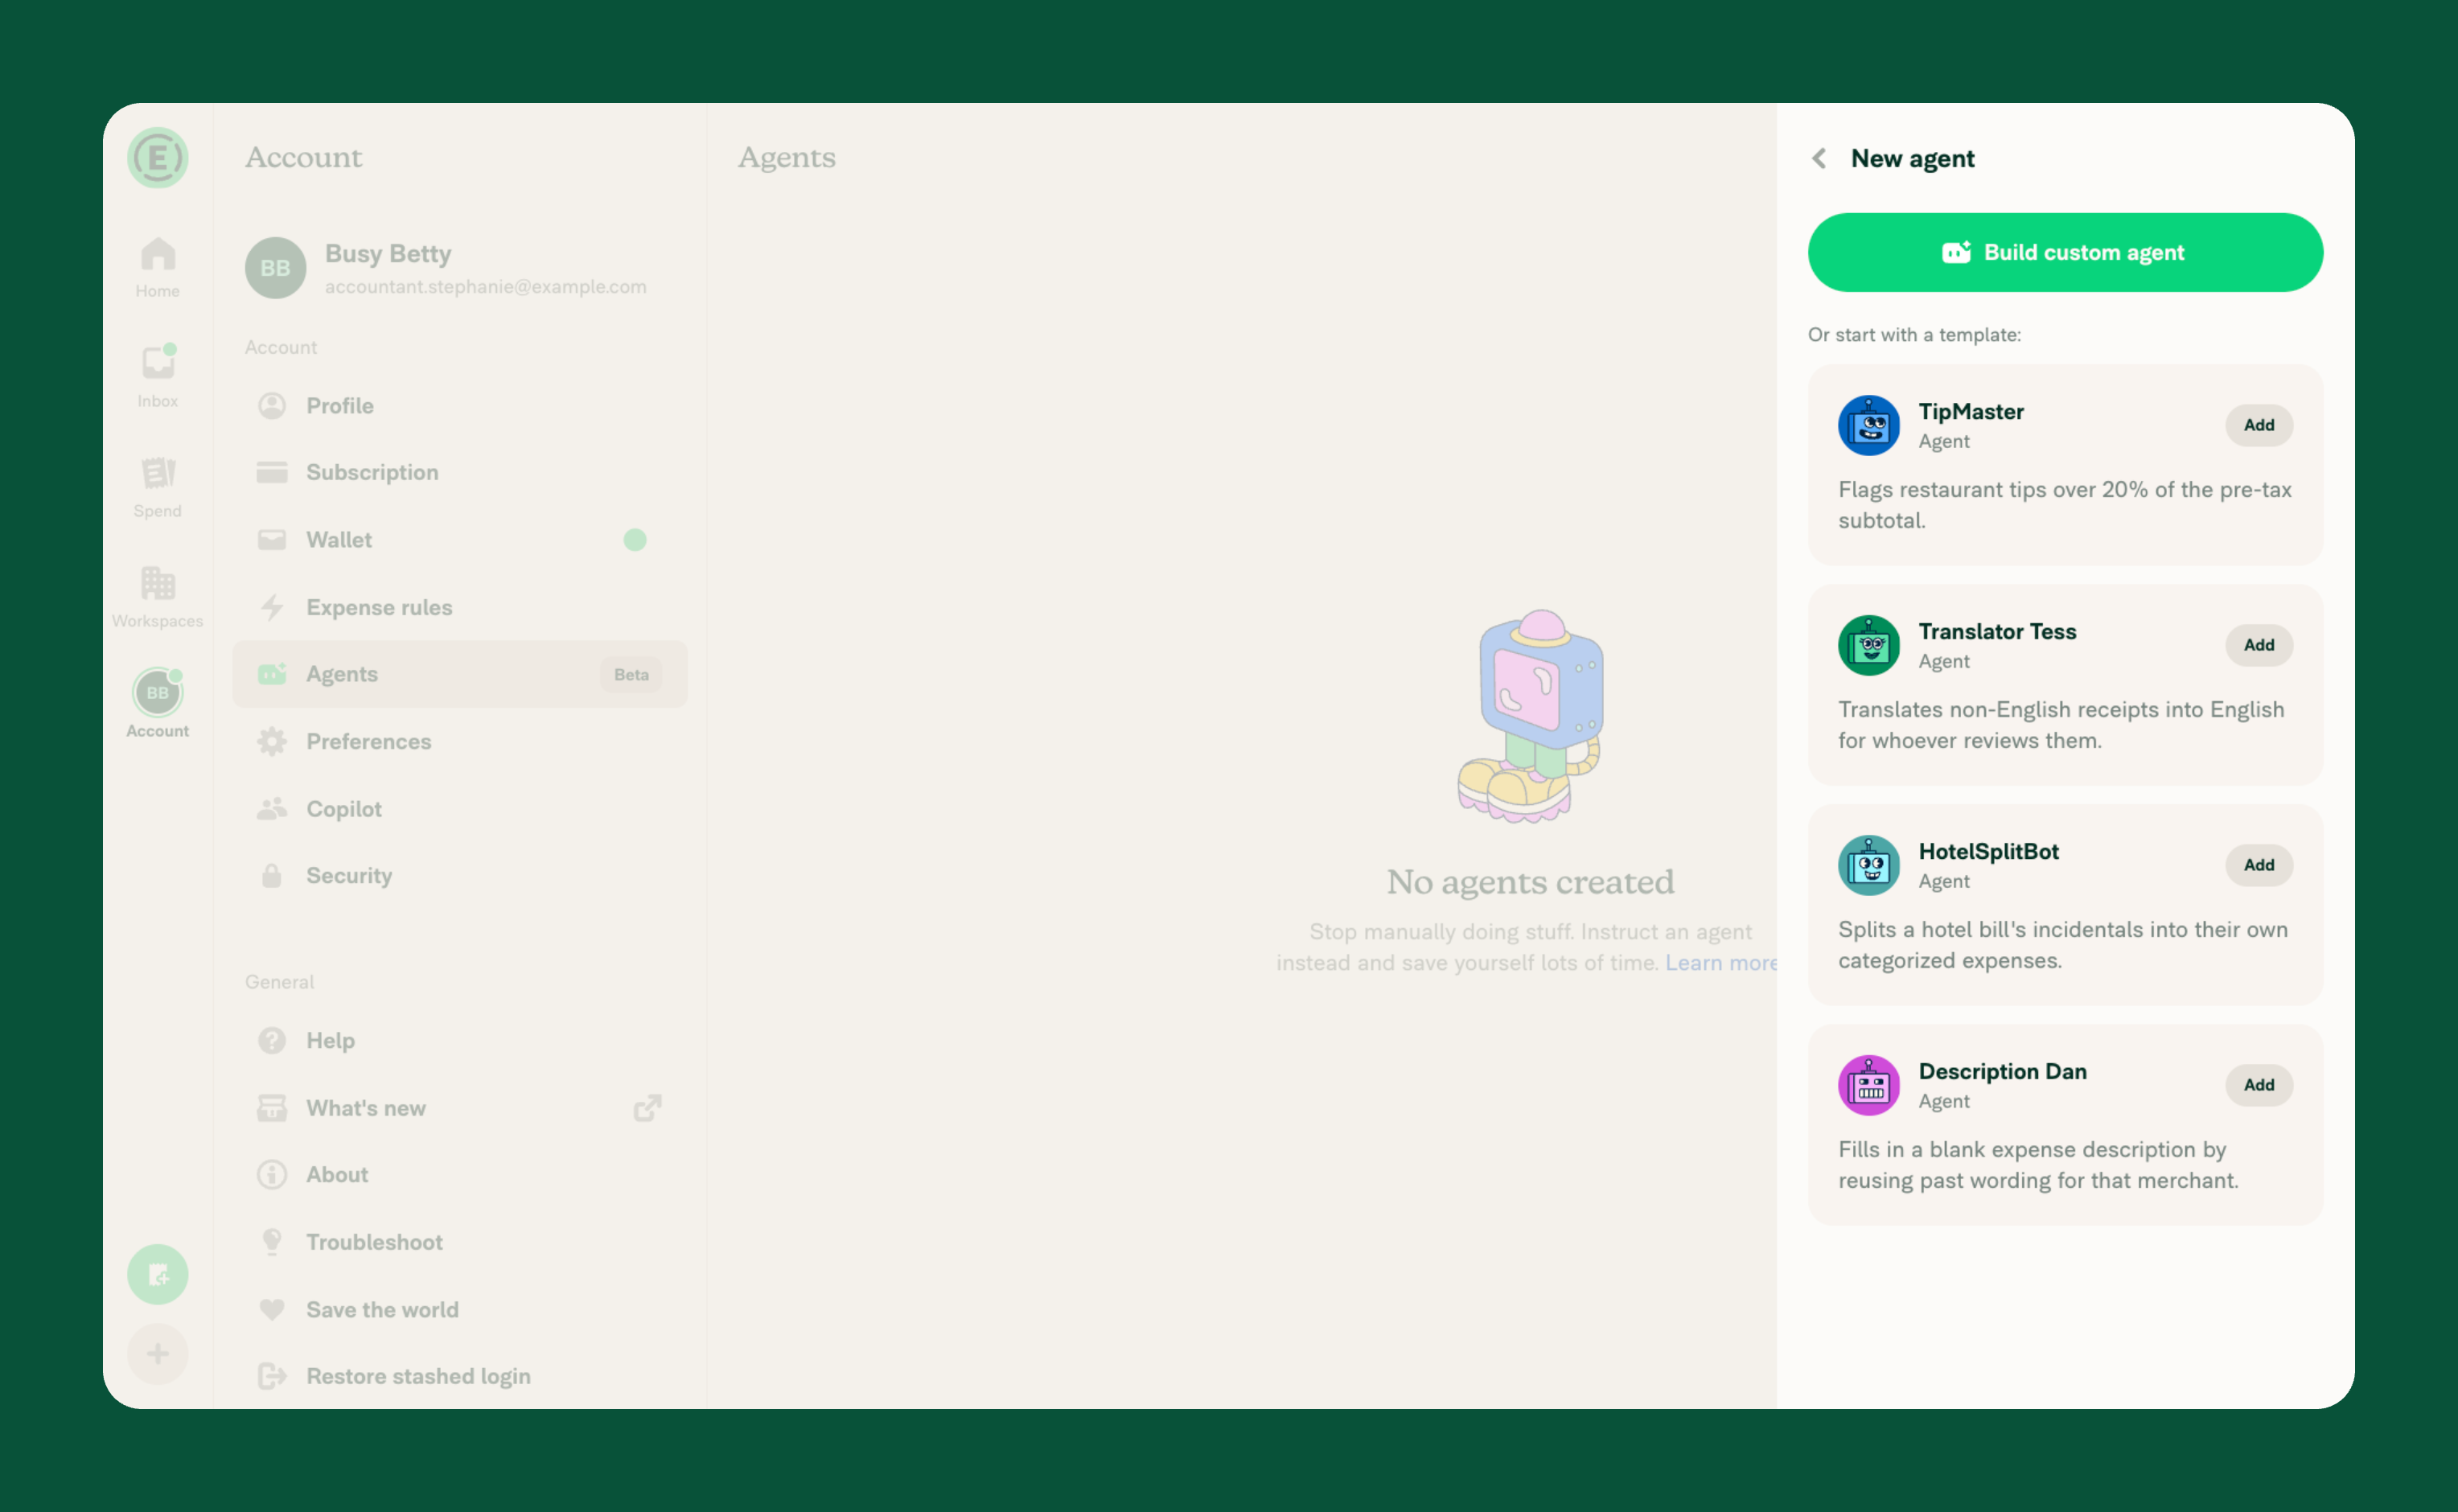2458x1512 pixels.
Task: Click the TipMaster description about restaurant tips
Action: coord(2064,505)
